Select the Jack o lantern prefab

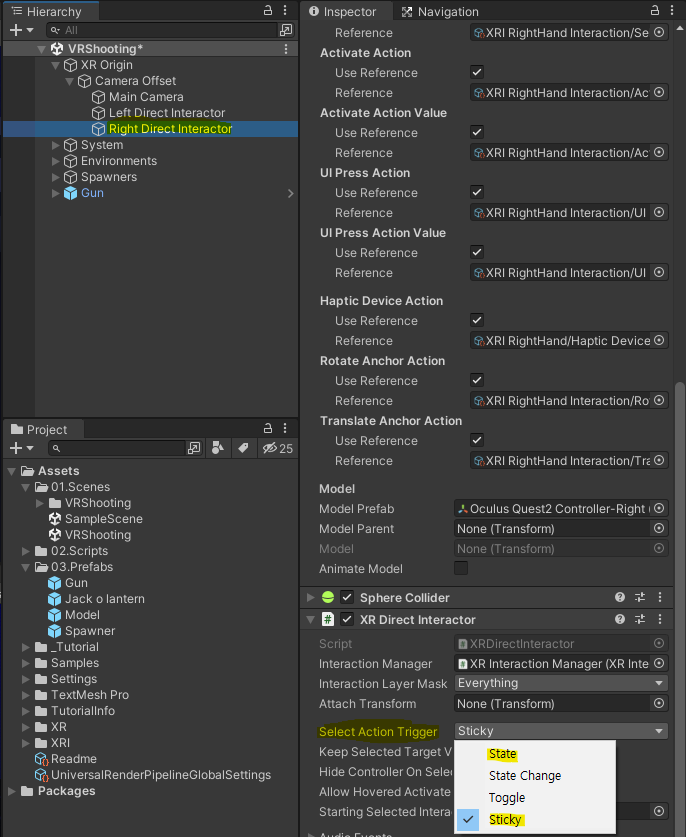(104, 599)
